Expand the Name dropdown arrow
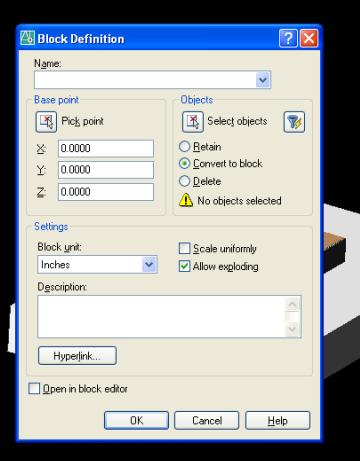Image resolution: width=360 pixels, height=461 pixels. pos(263,80)
